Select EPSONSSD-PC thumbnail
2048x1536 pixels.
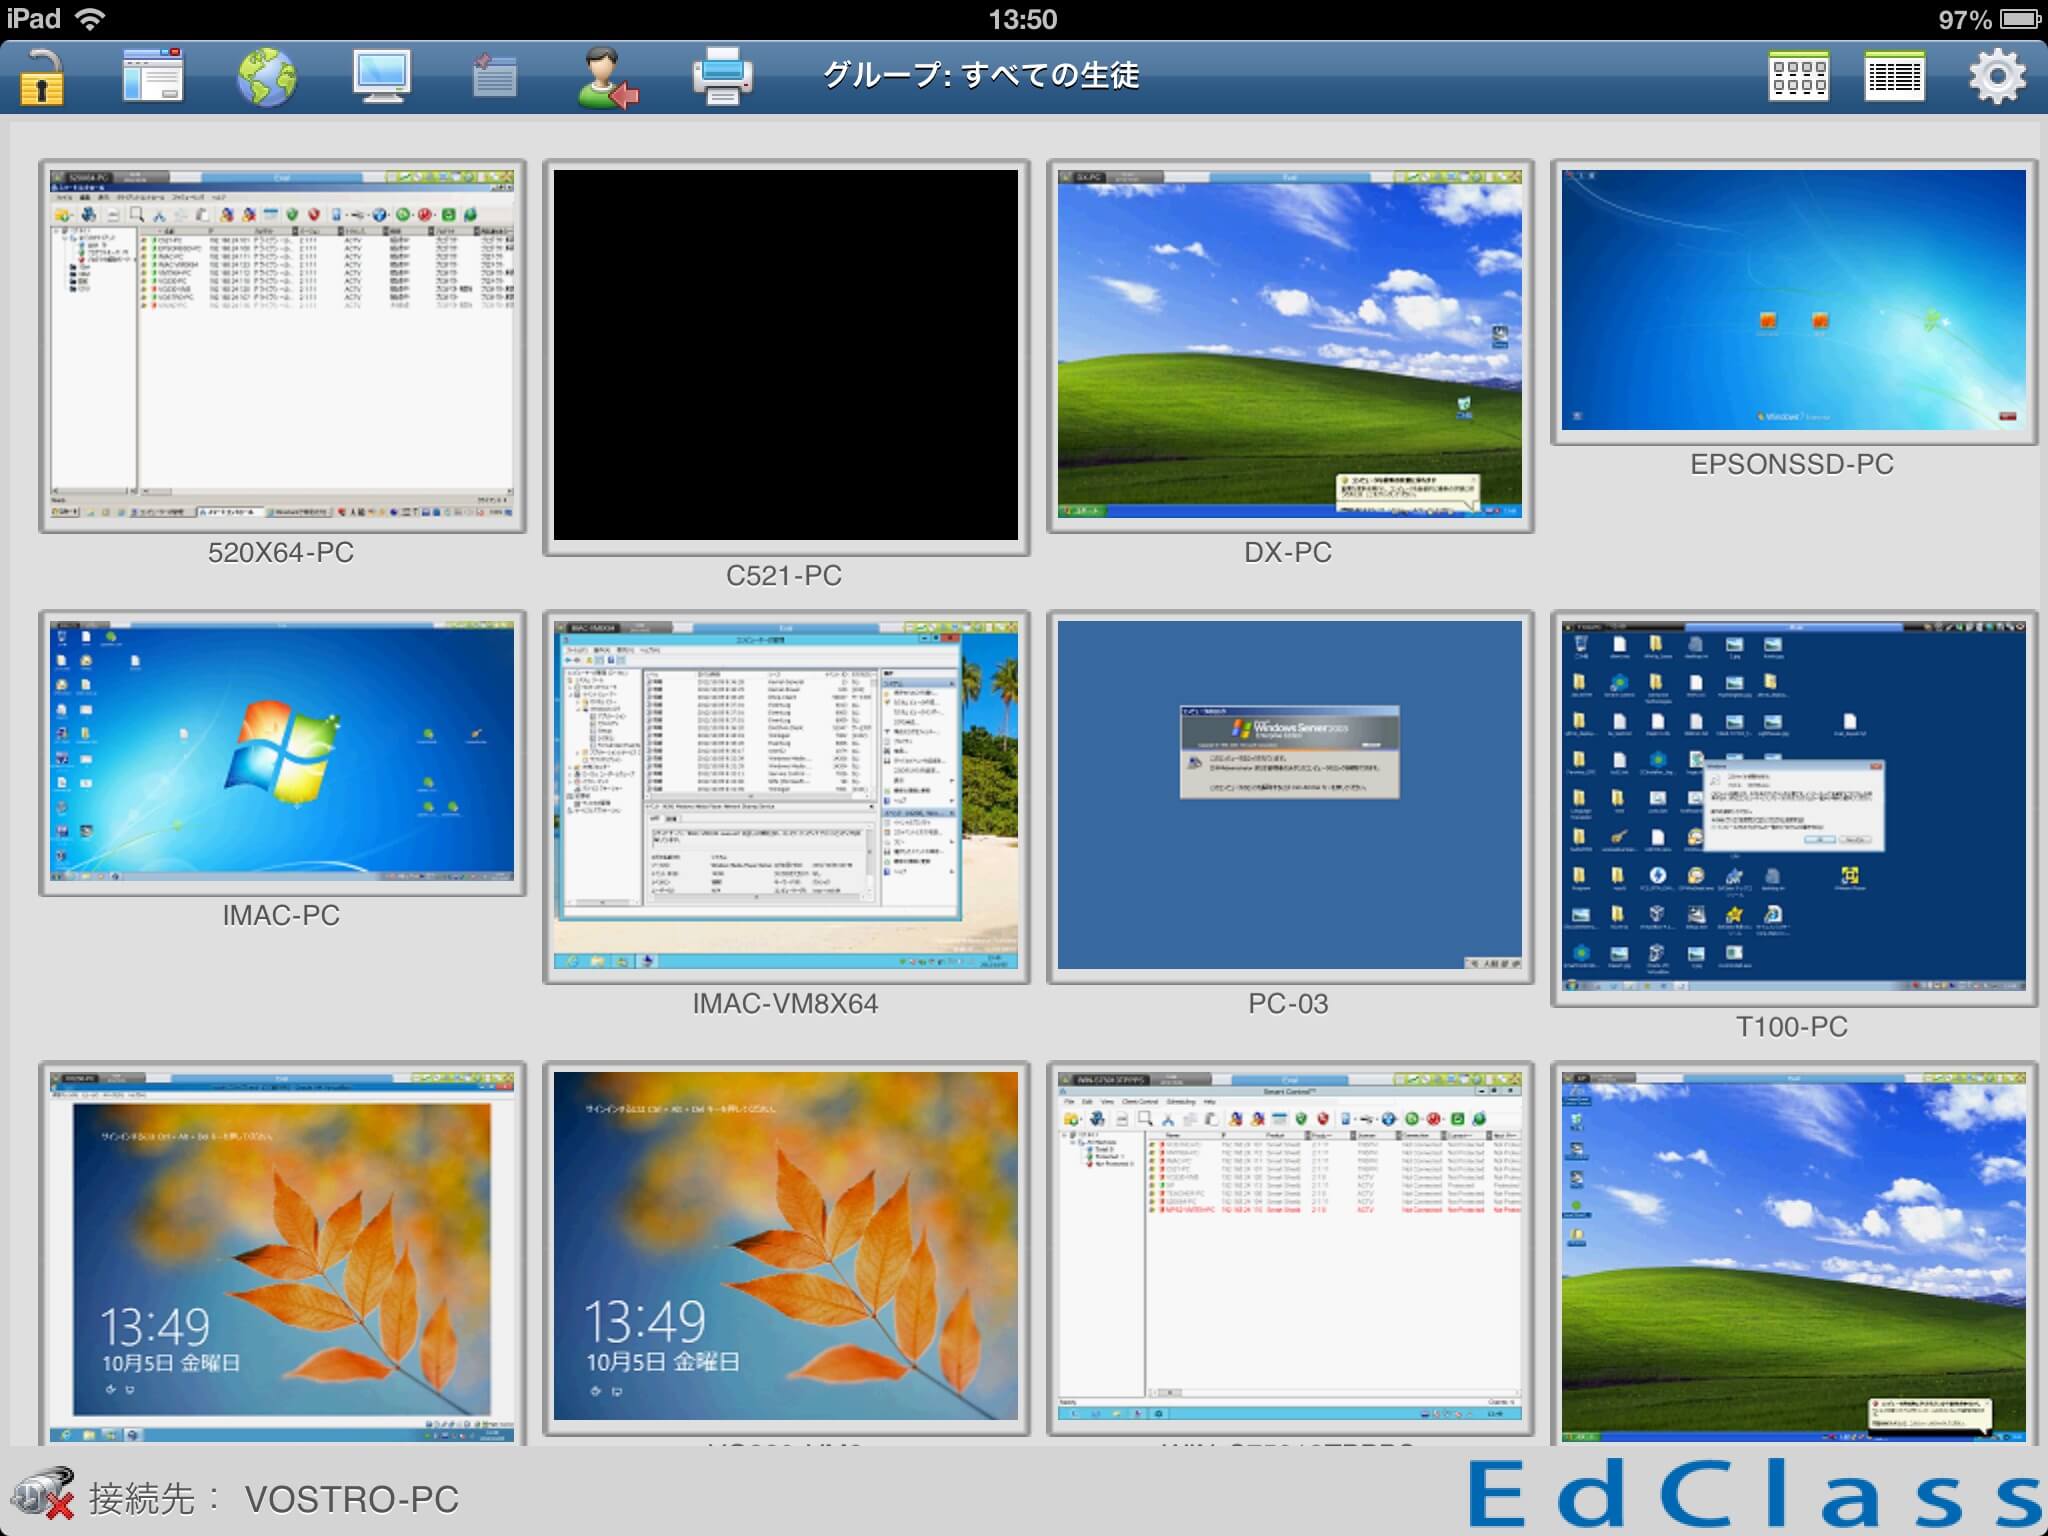(x=1793, y=301)
